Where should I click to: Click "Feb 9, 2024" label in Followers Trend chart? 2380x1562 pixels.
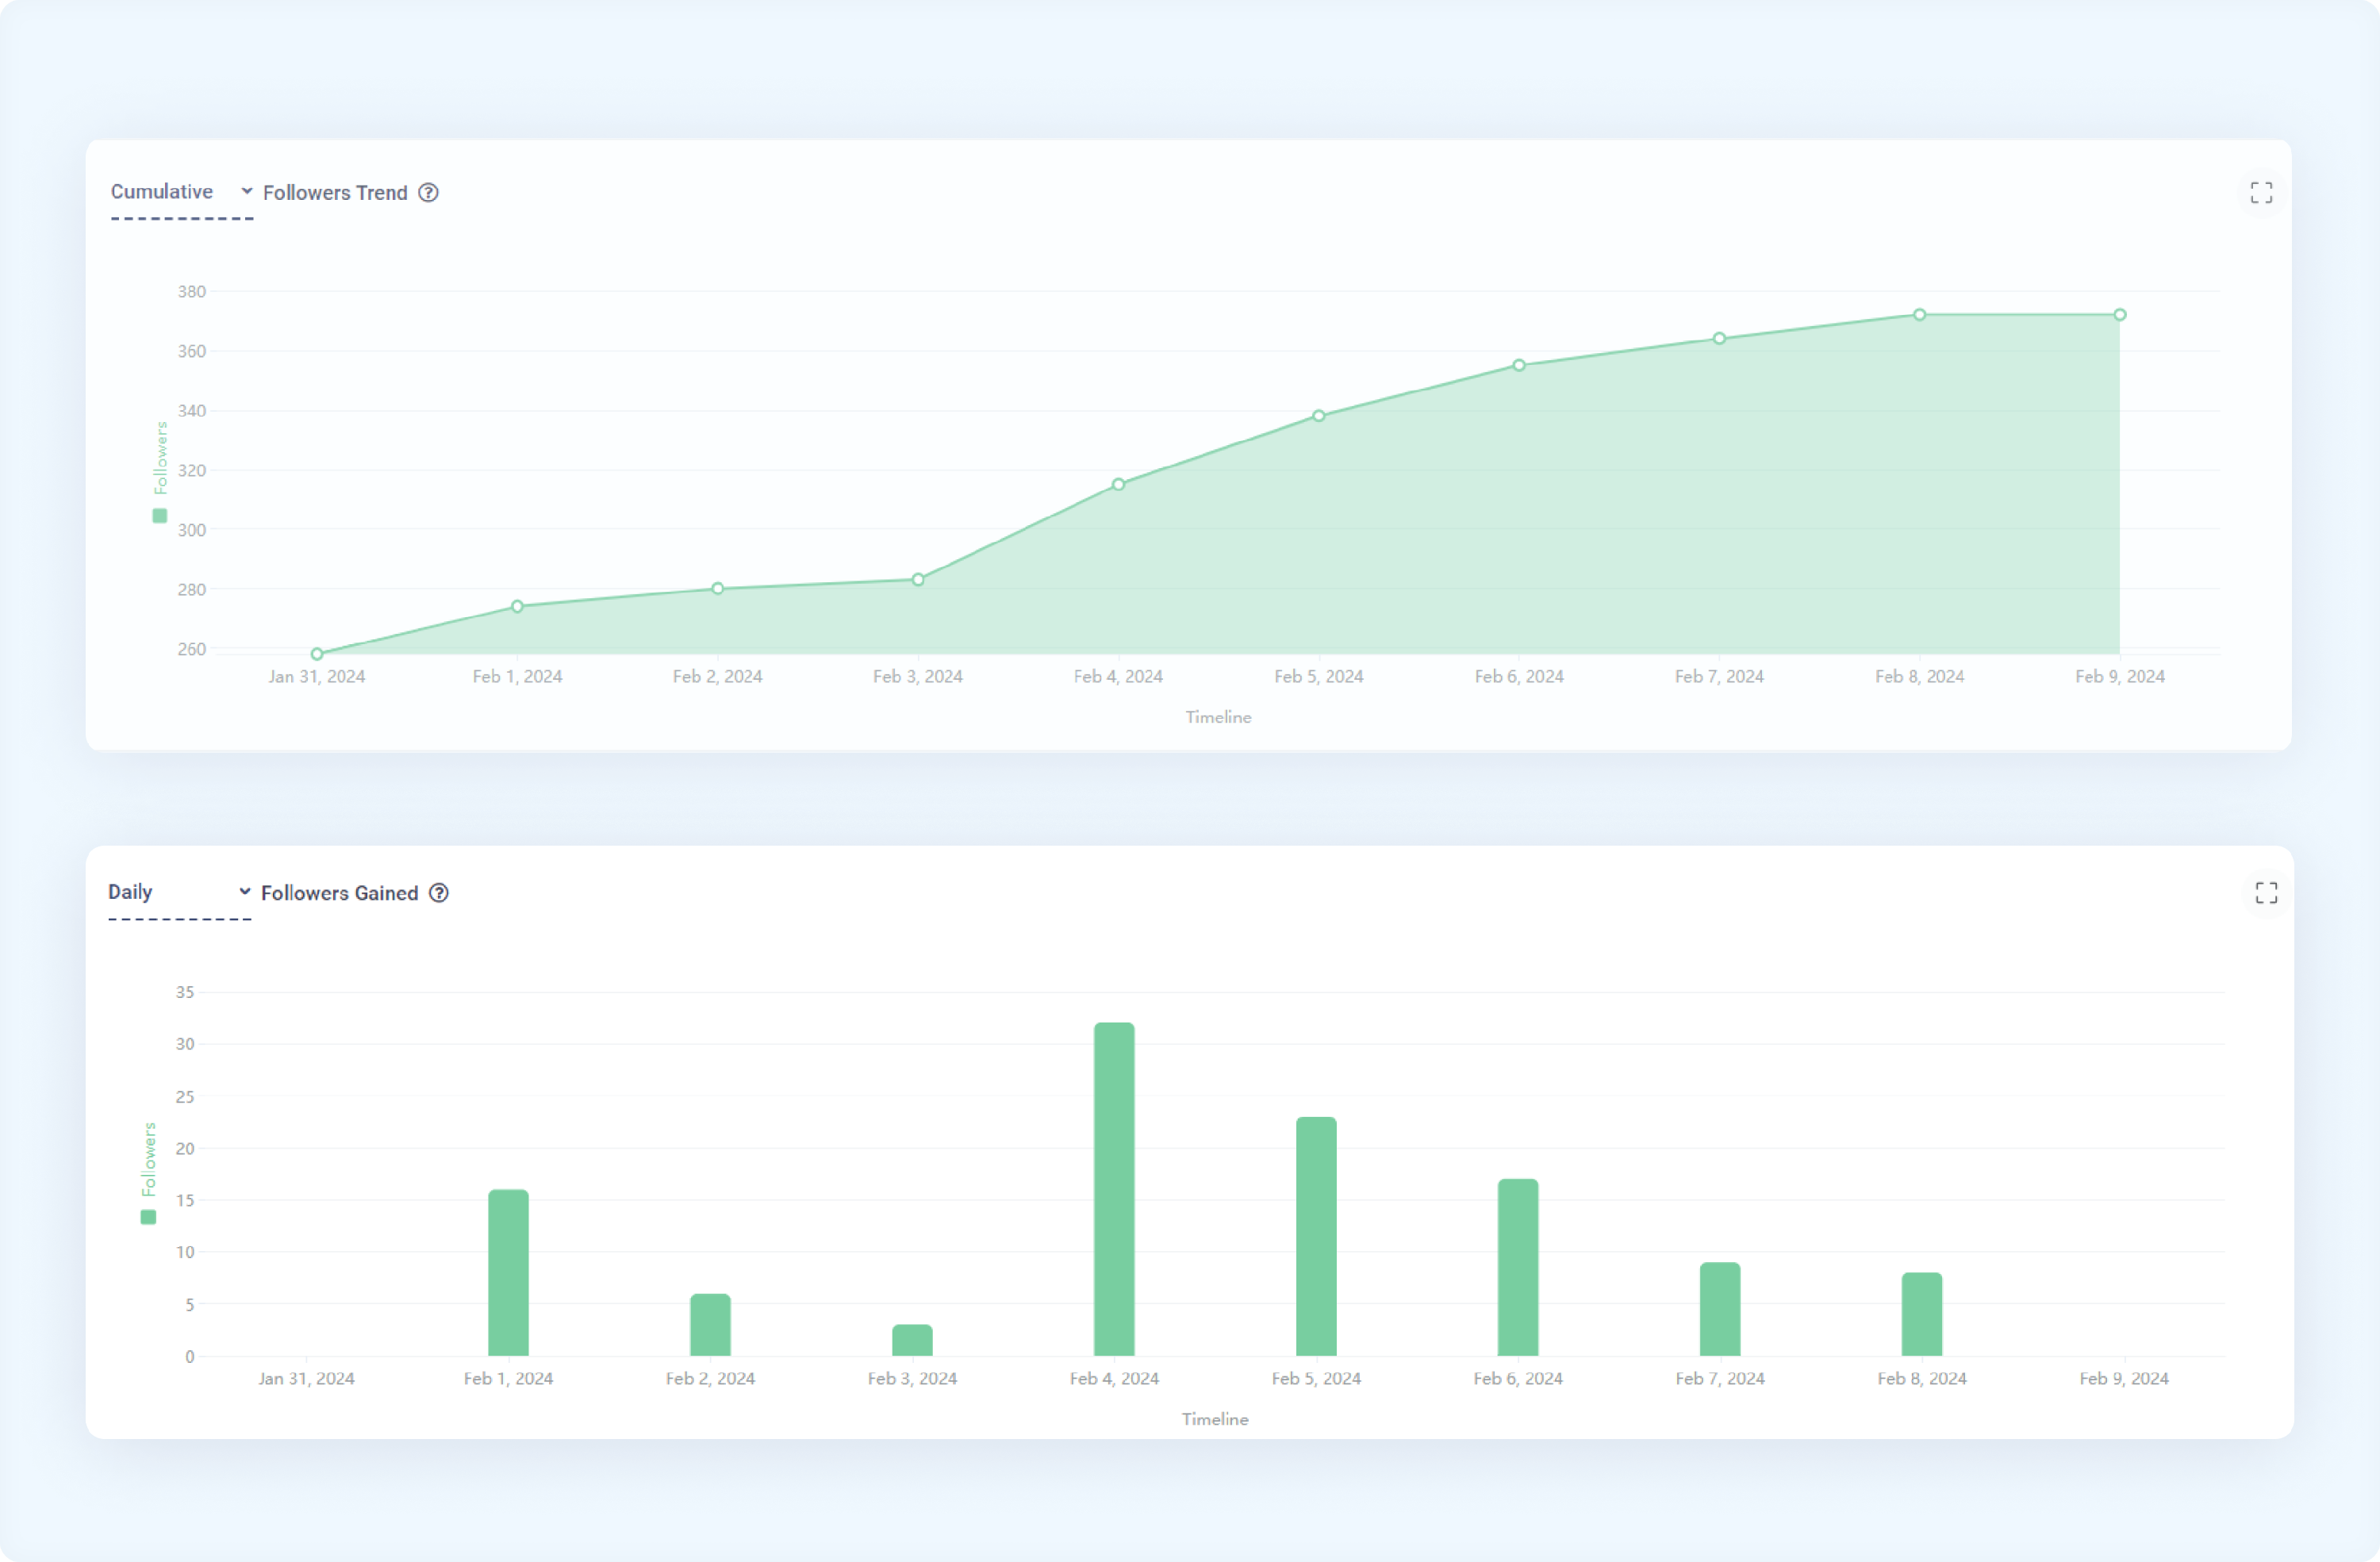(2120, 677)
